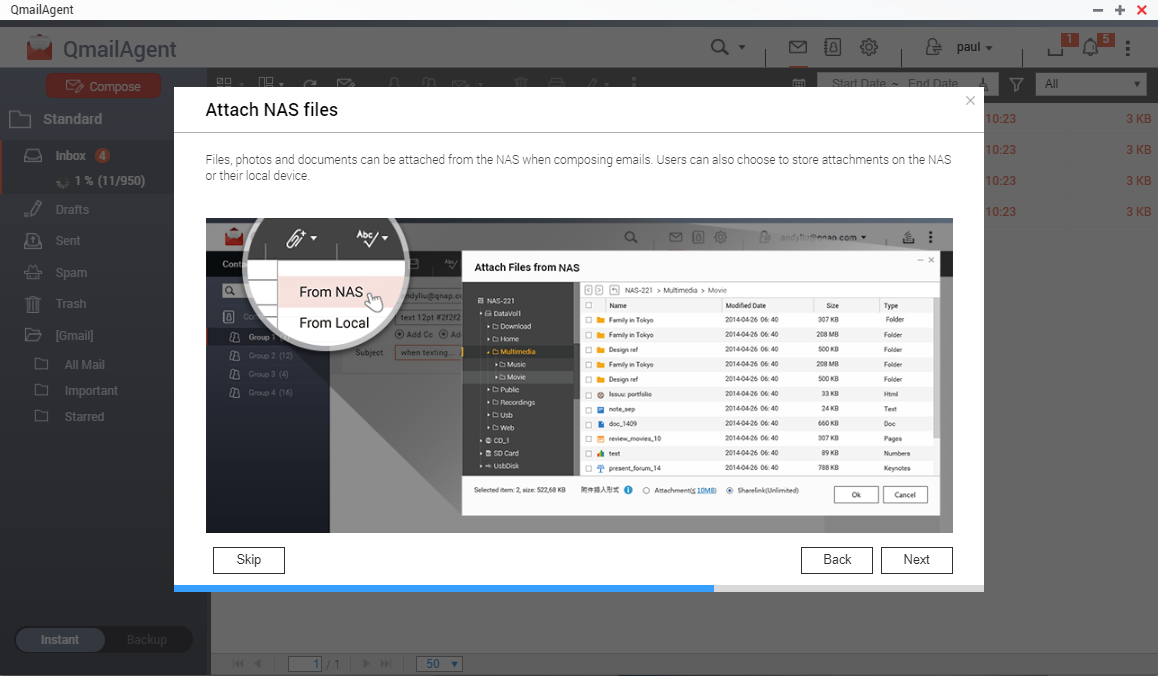Open the Drafts folder
This screenshot has height=676, width=1158.
tap(72, 210)
